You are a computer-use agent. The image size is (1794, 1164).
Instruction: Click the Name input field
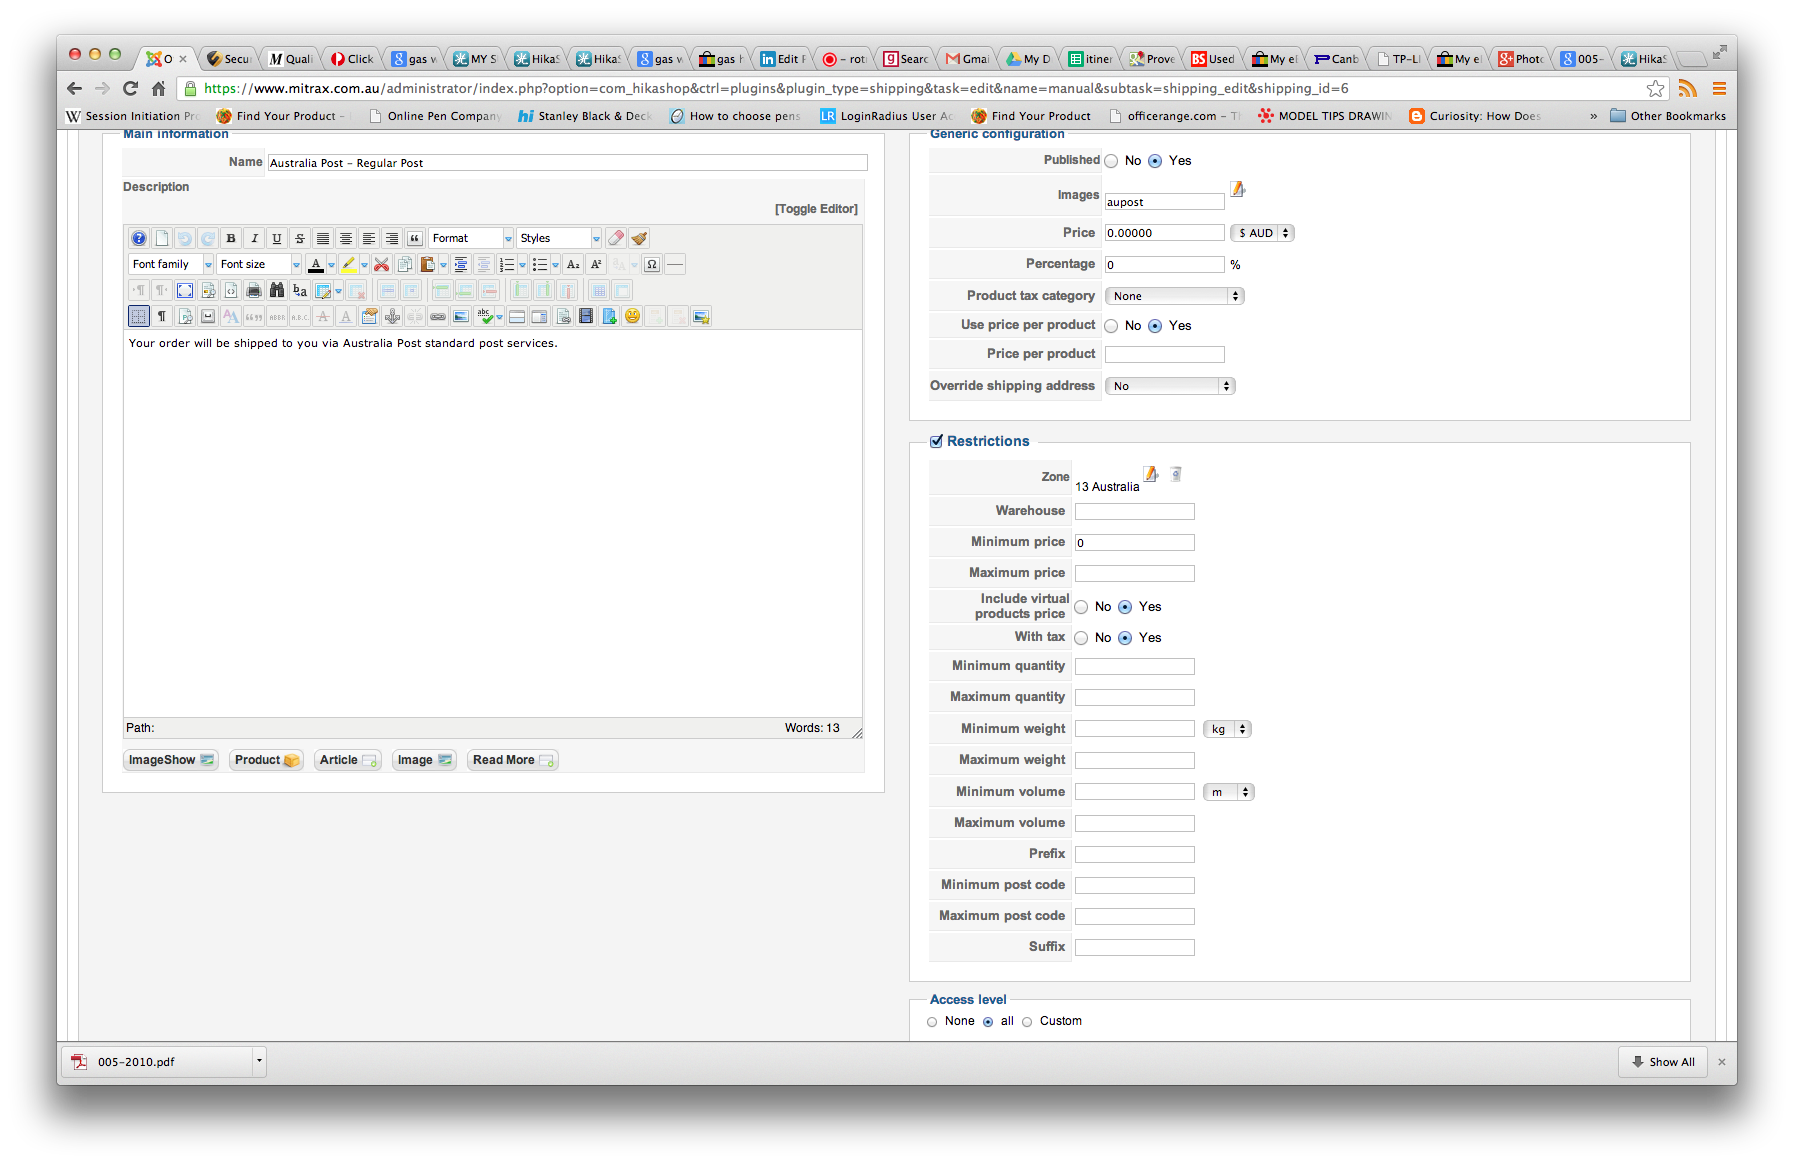(567, 163)
